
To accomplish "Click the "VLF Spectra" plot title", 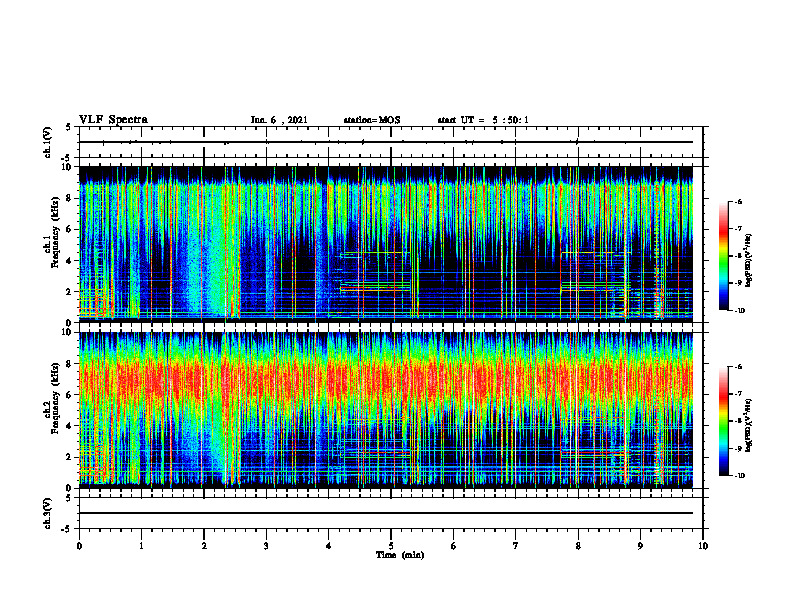I will click(x=113, y=120).
